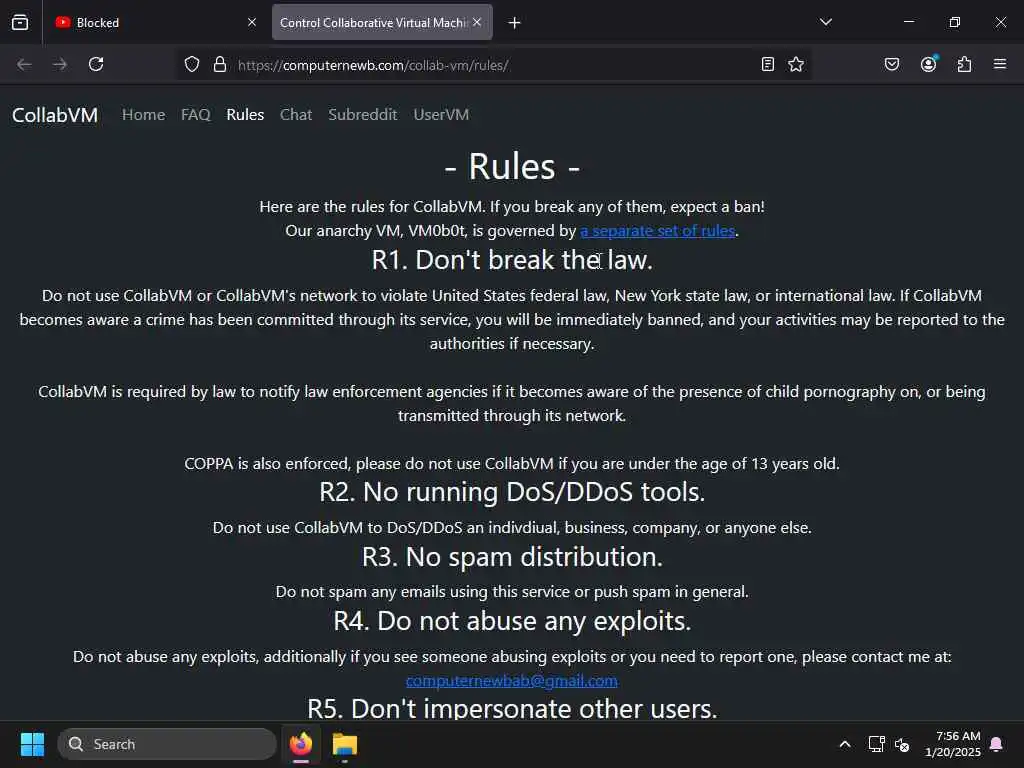The width and height of the screenshot is (1024, 768).
Task: Follow 'a separate set of rules' link
Action: click(x=658, y=231)
